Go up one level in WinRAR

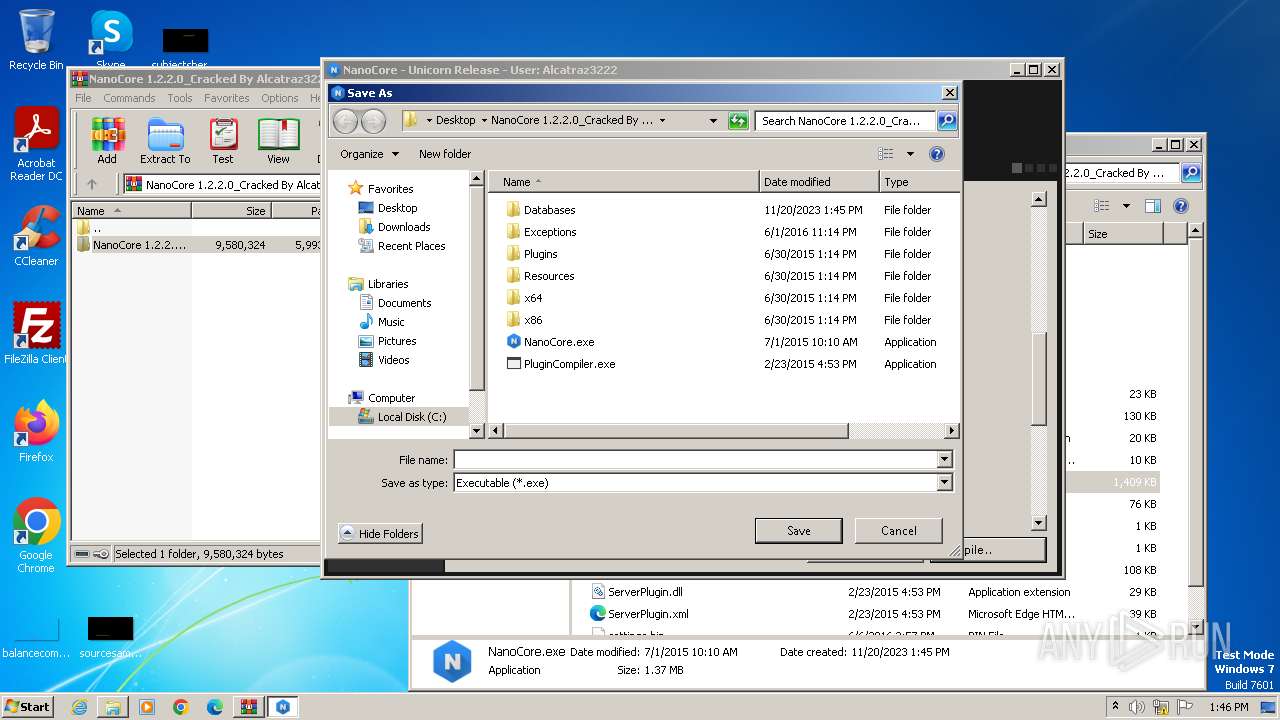[92, 184]
